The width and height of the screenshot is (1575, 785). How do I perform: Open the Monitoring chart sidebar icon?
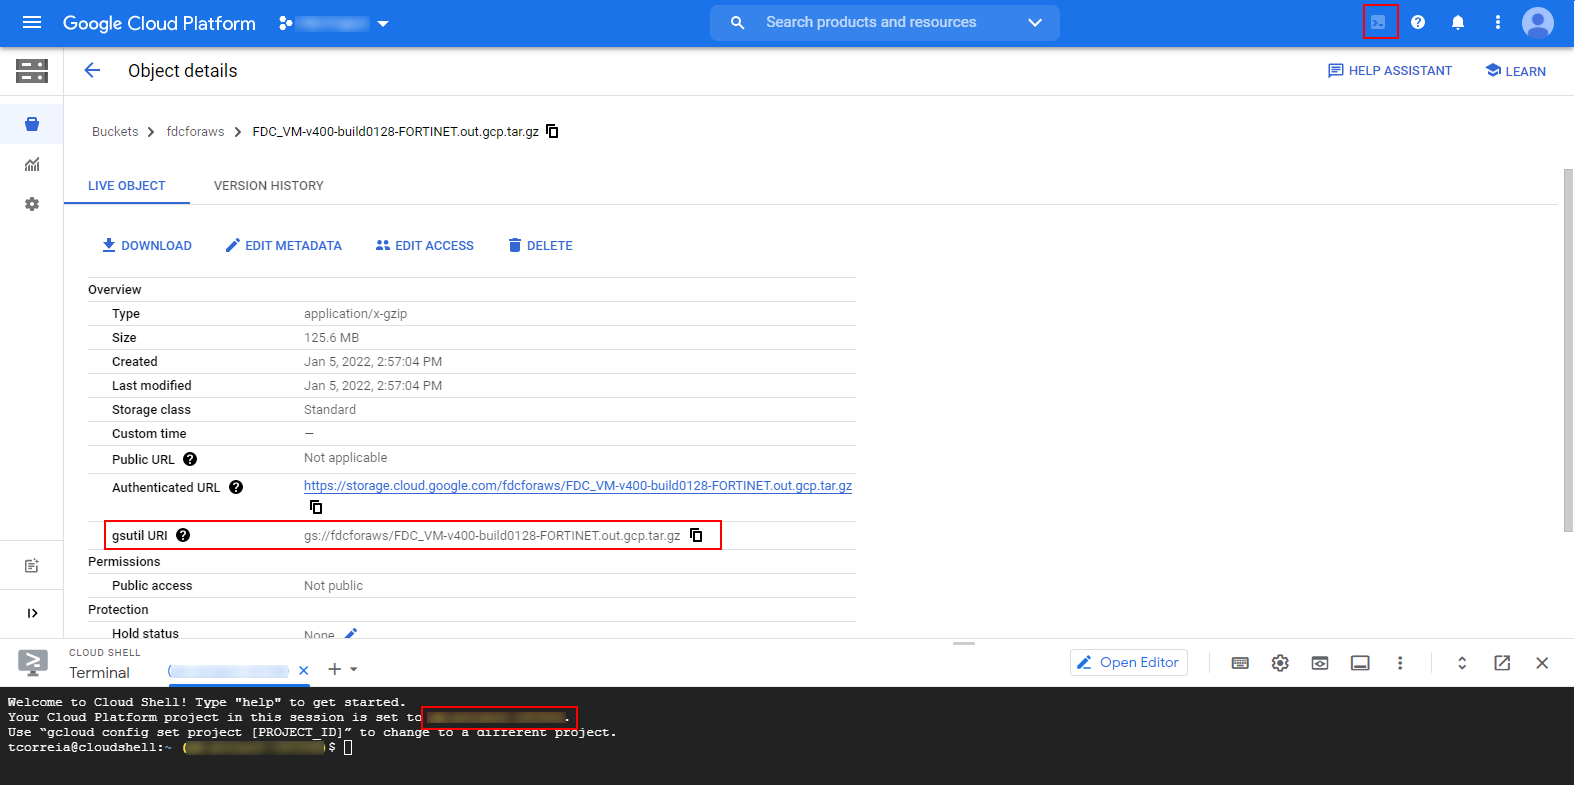[32, 164]
